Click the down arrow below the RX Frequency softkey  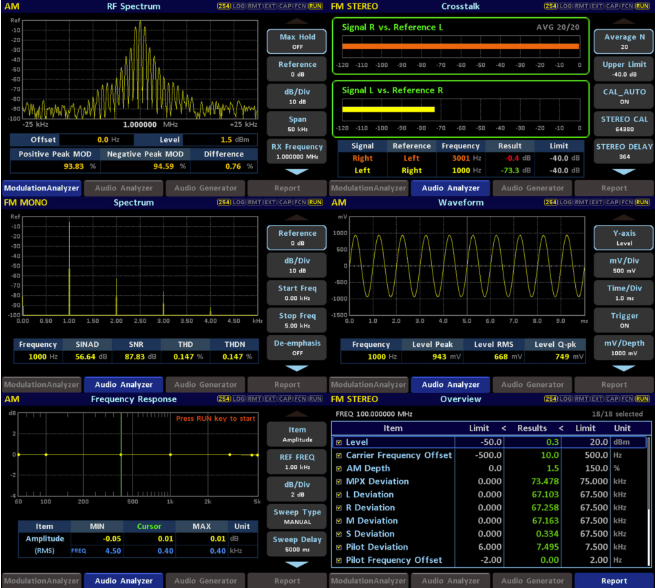pyautogui.click(x=296, y=171)
